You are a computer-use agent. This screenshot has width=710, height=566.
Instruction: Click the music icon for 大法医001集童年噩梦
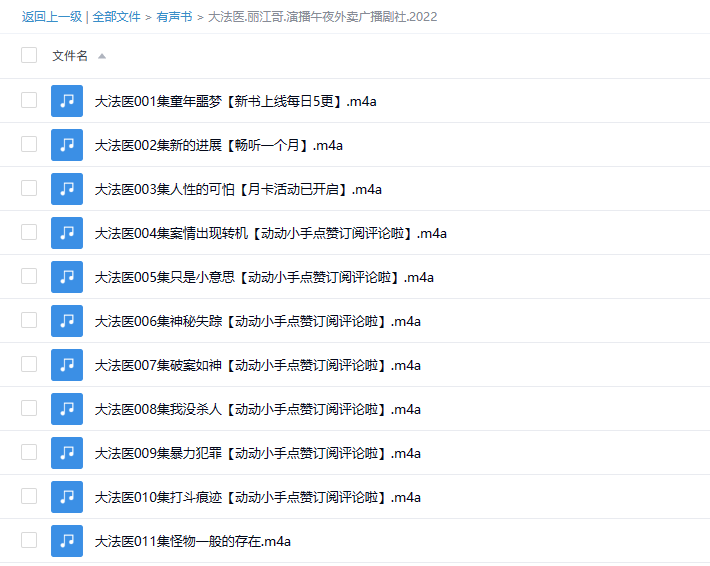pyautogui.click(x=67, y=101)
